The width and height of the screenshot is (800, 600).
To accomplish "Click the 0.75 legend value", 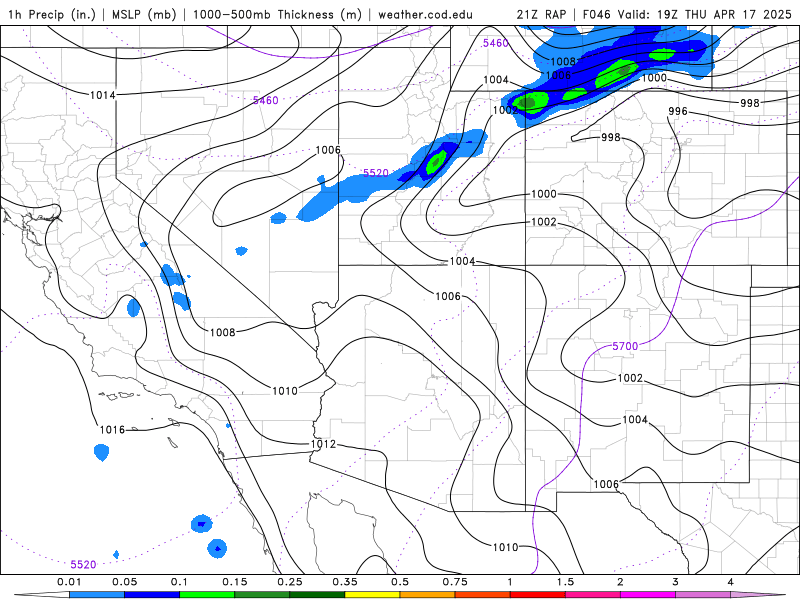I will click(455, 582).
